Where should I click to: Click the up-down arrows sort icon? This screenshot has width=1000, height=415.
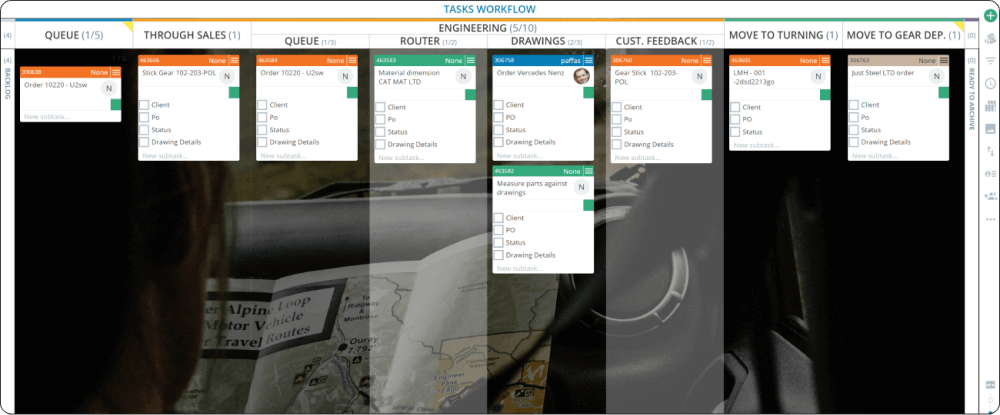[990, 151]
